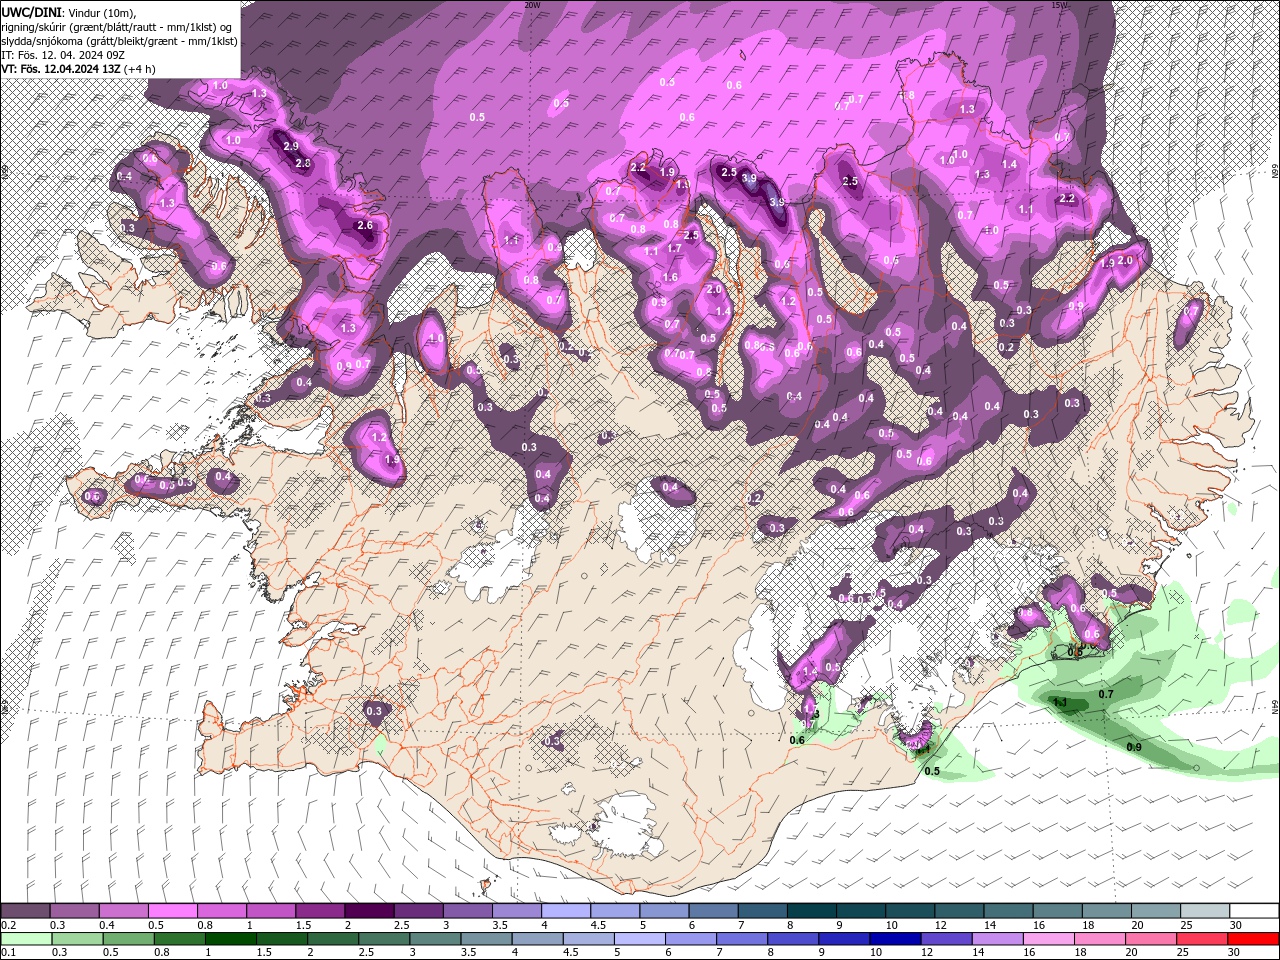
Task: Click the deep blue rain swatch between 10 and 12
Action: pyautogui.click(x=897, y=939)
